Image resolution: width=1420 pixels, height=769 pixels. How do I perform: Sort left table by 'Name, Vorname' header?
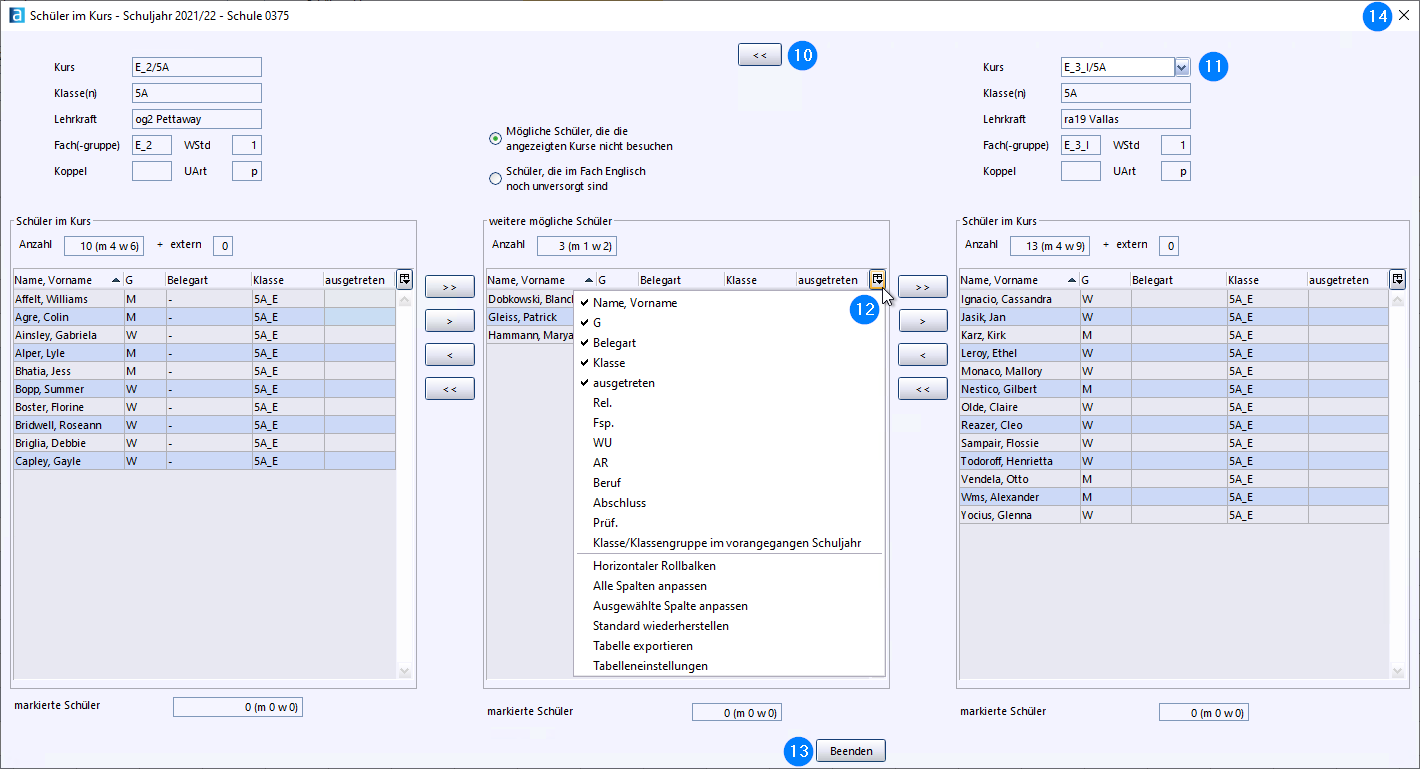tap(68, 280)
